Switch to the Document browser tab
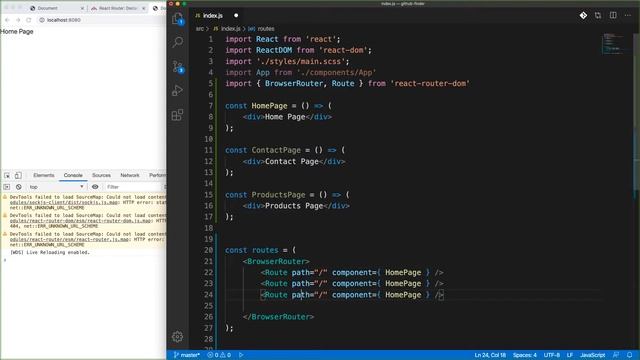Image resolution: width=640 pixels, height=360 pixels. click(x=55, y=8)
